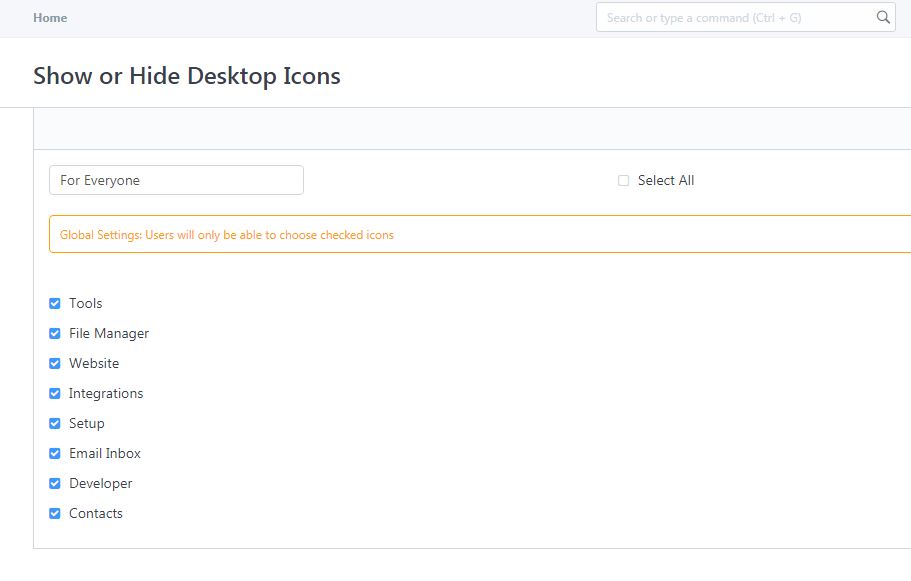Image resolution: width=911 pixels, height=581 pixels.
Task: Click the Tools label text
Action: (x=85, y=303)
